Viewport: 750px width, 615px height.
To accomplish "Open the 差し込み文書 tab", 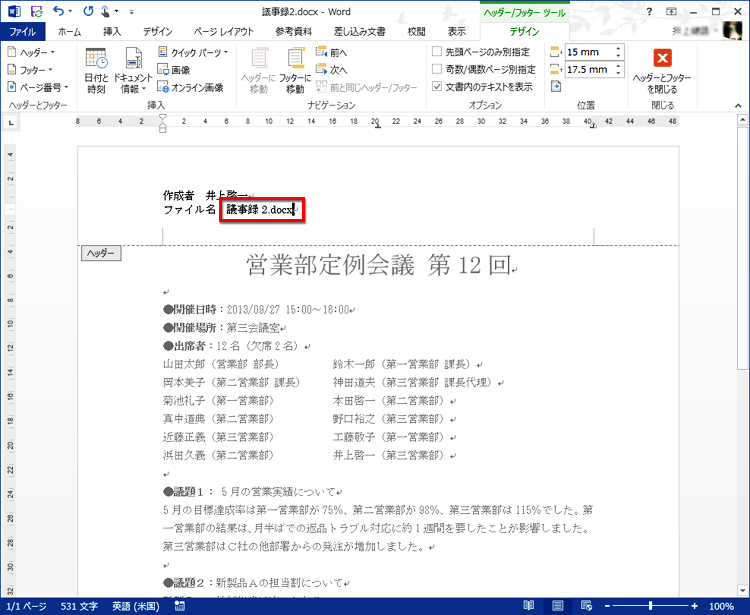I will tap(359, 32).
